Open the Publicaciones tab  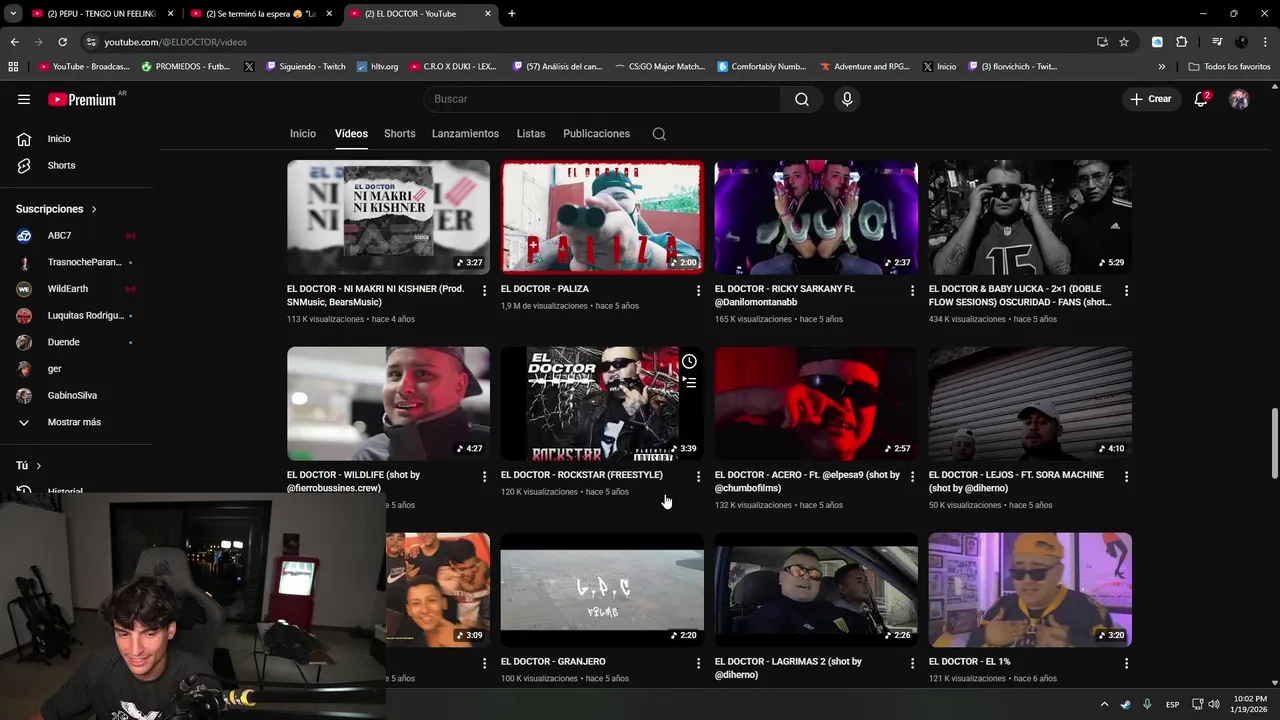(596, 134)
